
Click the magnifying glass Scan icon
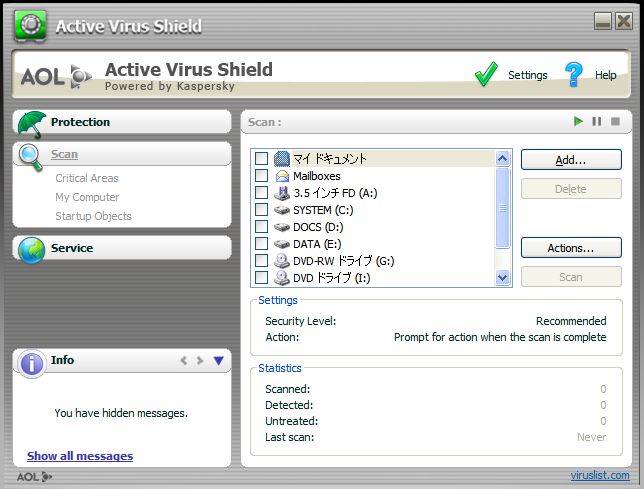click(x=30, y=157)
